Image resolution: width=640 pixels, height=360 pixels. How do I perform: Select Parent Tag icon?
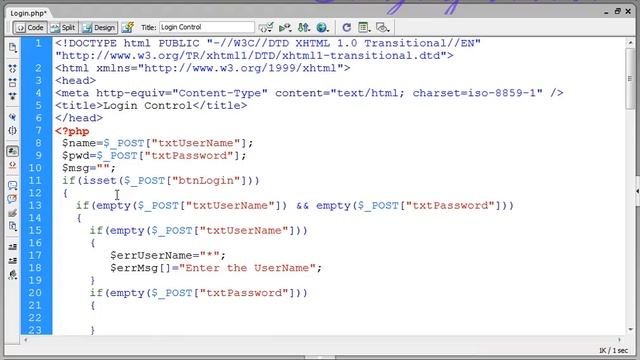(x=13, y=117)
